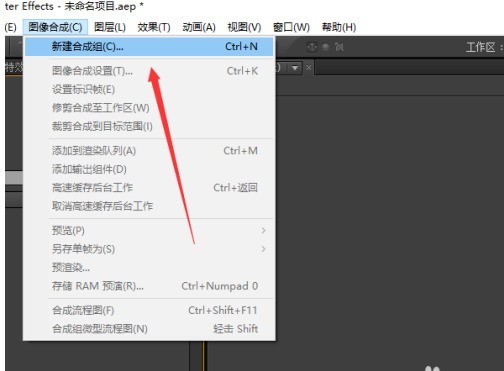The width and height of the screenshot is (504, 371).
Task: Expand the 另存单帧为(S) submenu
Action: 149,249
